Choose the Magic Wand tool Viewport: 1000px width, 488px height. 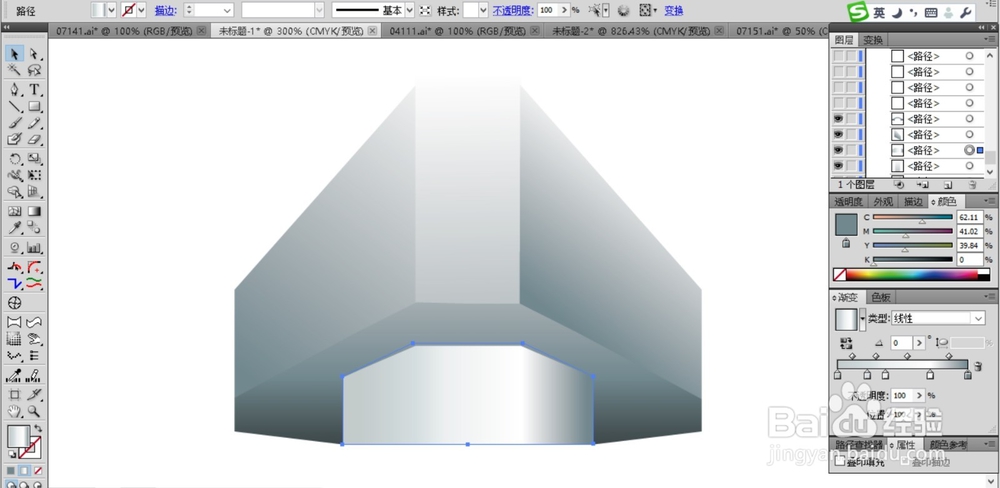[x=14, y=70]
